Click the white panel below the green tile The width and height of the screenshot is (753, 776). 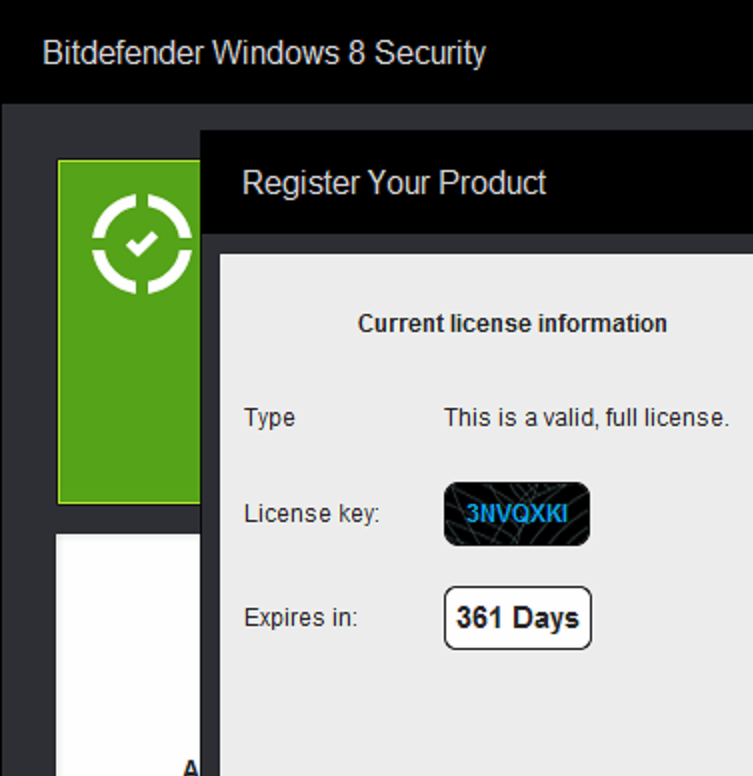pos(128,655)
